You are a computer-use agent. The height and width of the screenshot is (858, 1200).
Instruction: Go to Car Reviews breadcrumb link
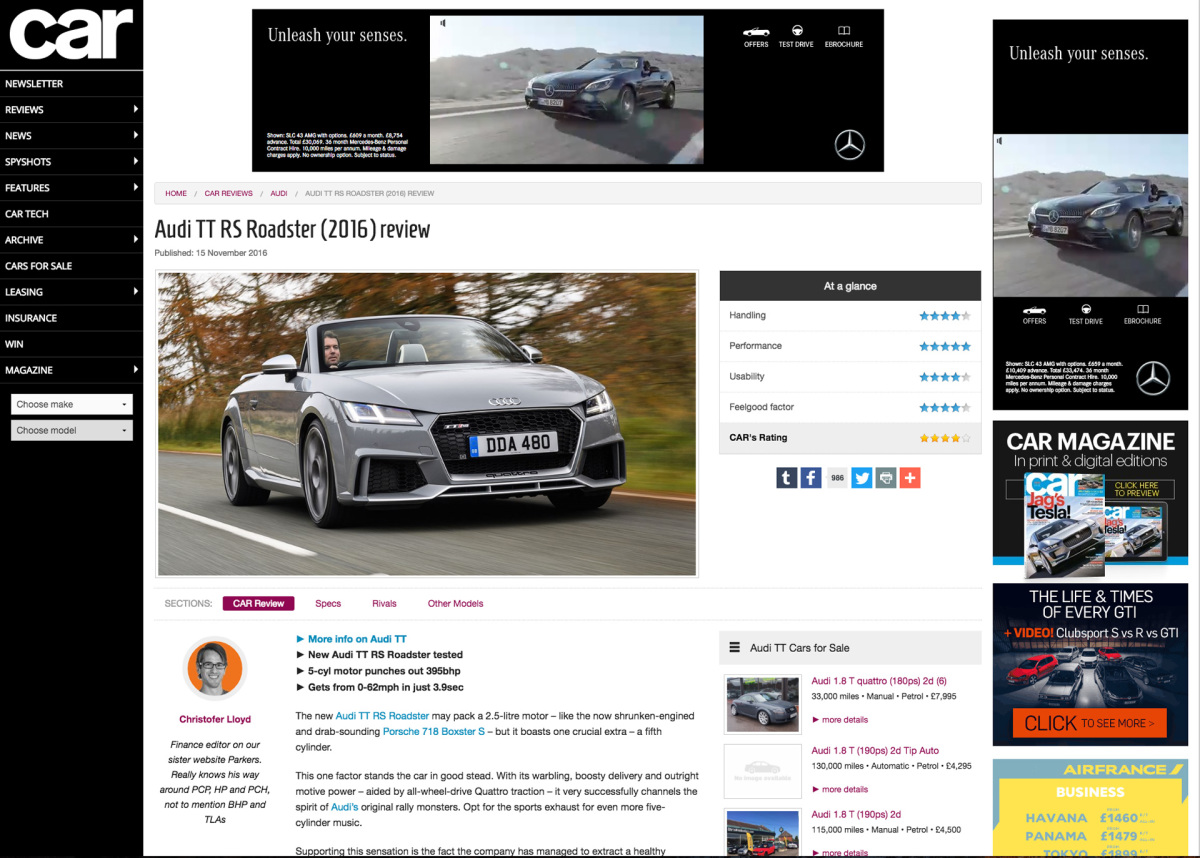tap(228, 193)
